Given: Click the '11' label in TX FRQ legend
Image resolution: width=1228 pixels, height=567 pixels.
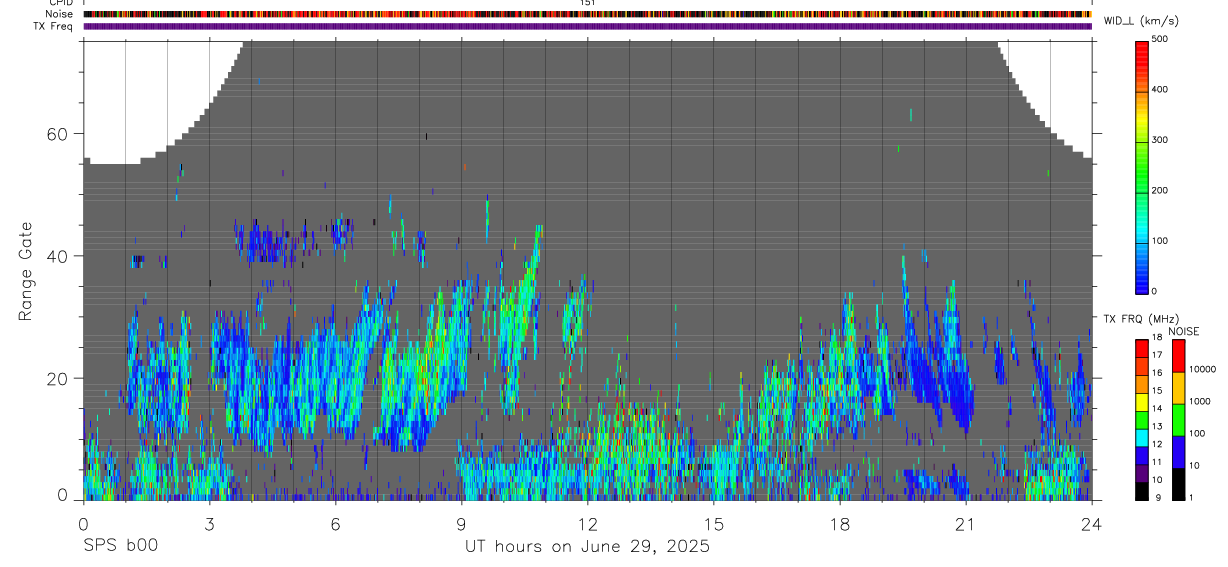Looking at the screenshot, I should [1157, 462].
